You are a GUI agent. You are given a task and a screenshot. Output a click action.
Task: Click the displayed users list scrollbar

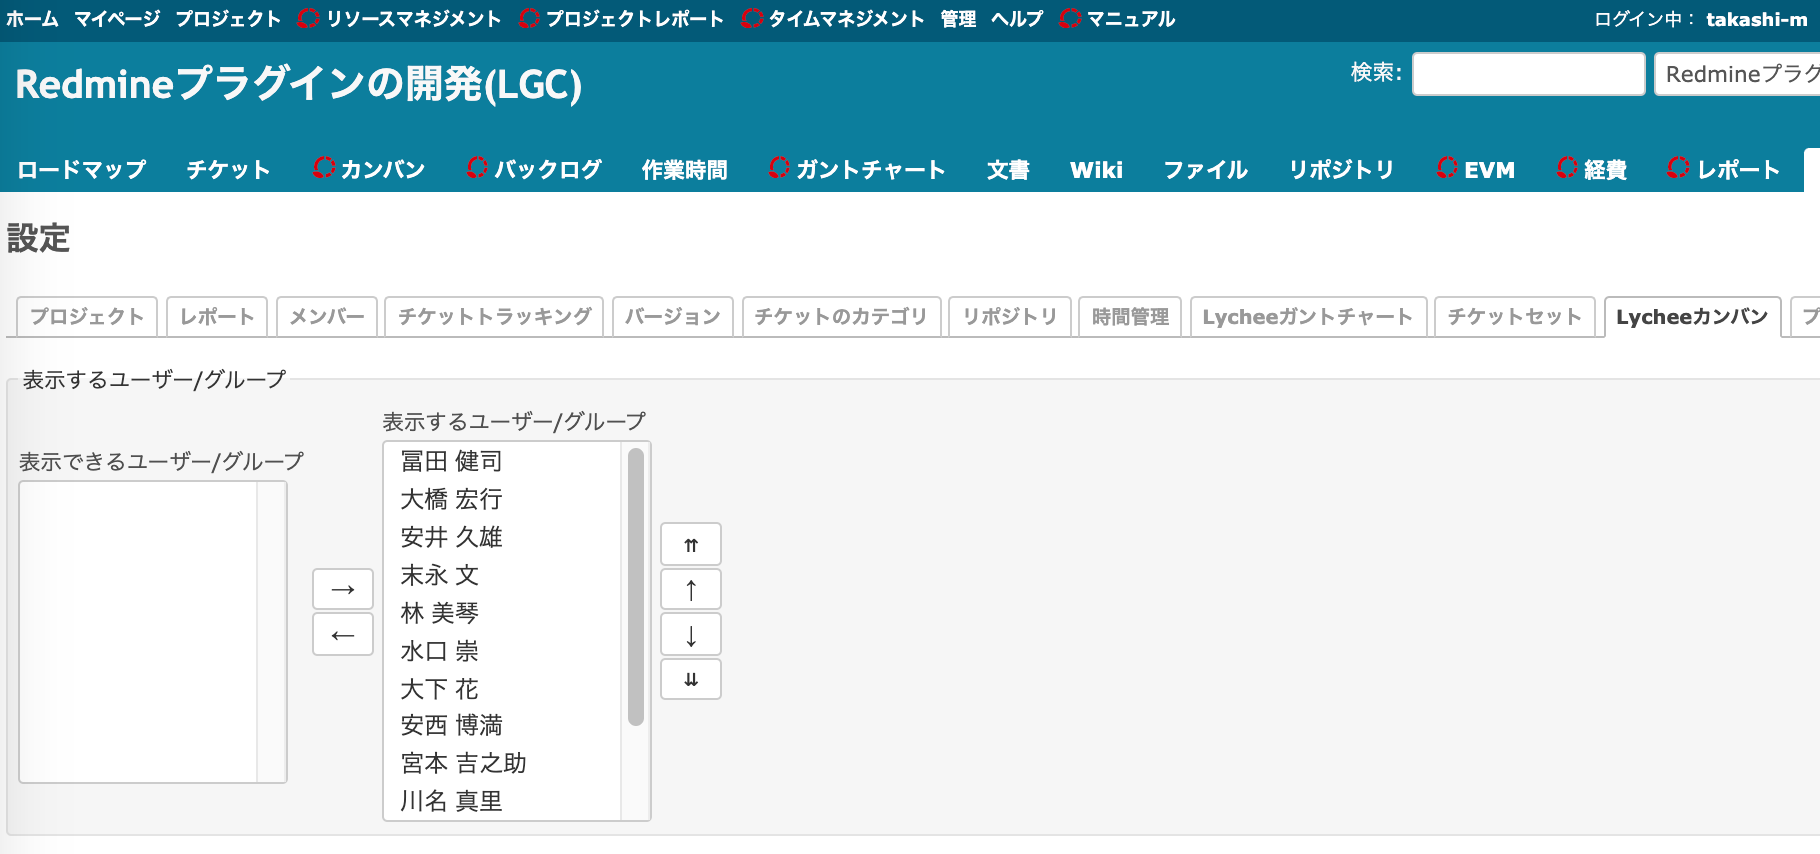(636, 587)
